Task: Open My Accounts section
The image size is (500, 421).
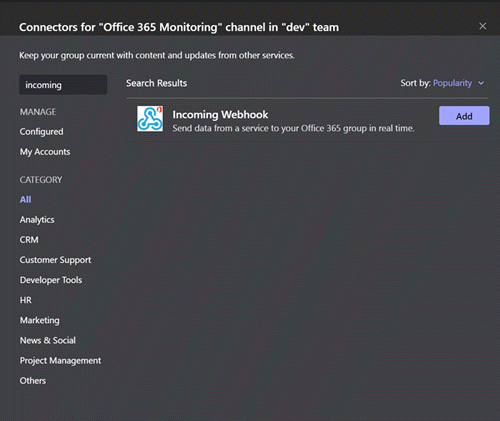Action: point(45,152)
